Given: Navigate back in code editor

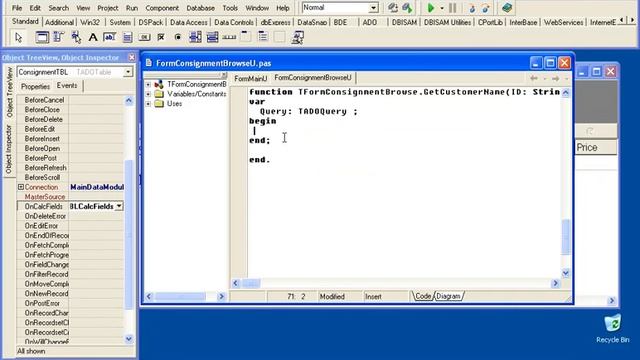Looking at the screenshot, I should (x=534, y=78).
